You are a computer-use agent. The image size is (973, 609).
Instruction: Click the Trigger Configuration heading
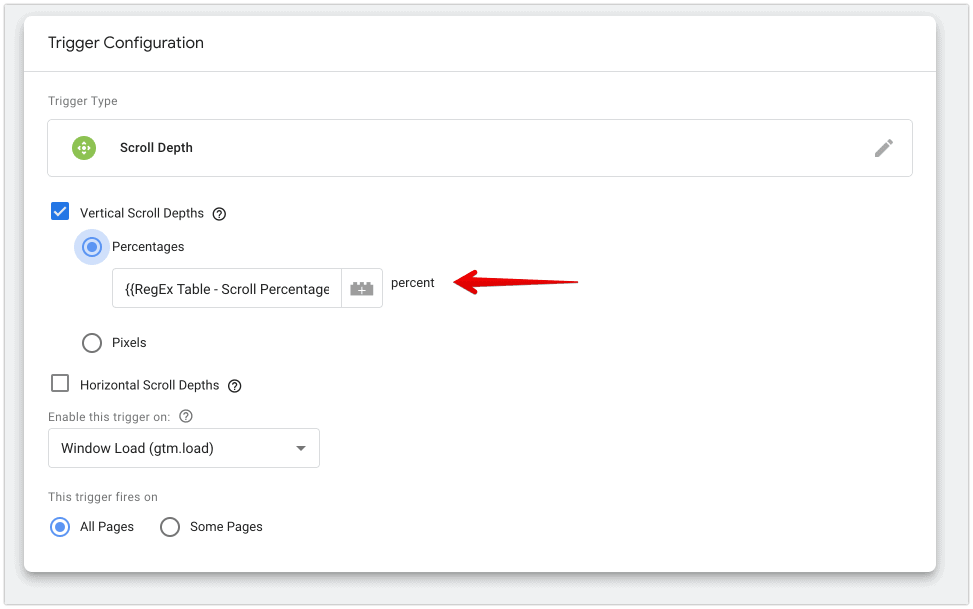(x=125, y=43)
